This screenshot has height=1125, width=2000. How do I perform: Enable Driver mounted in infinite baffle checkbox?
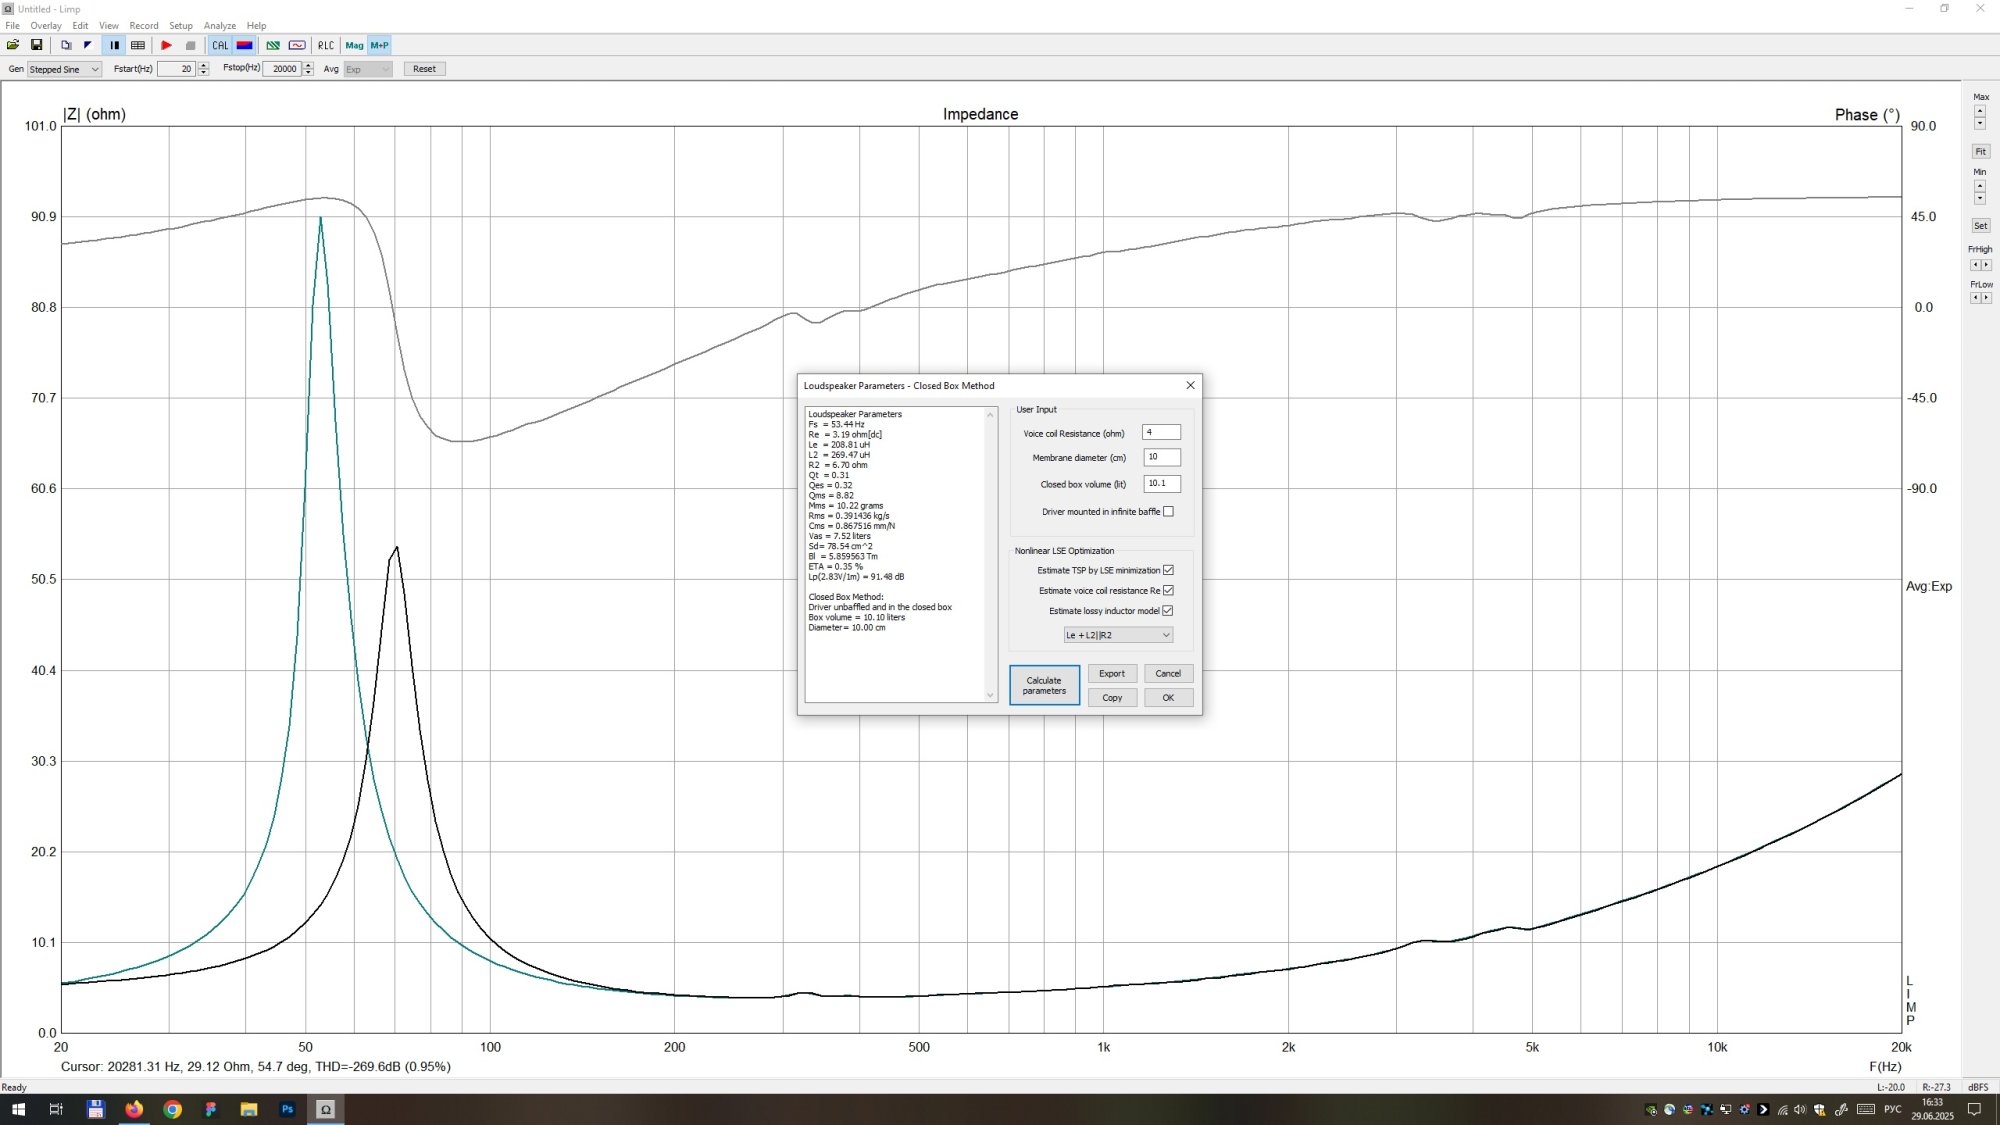(1168, 512)
